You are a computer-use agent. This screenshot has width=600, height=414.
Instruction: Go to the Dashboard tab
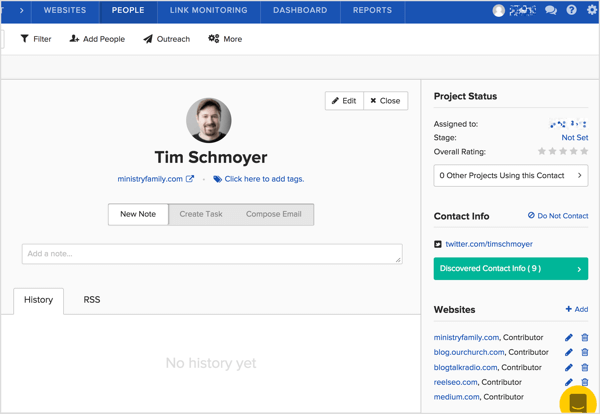tap(300, 10)
